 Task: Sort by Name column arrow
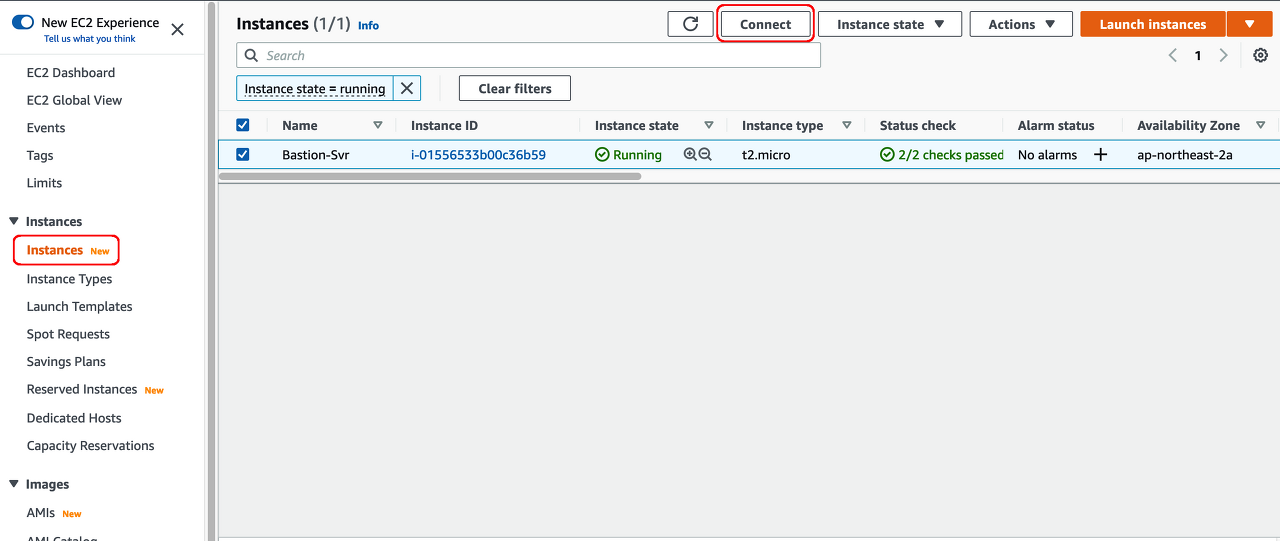coord(377,125)
